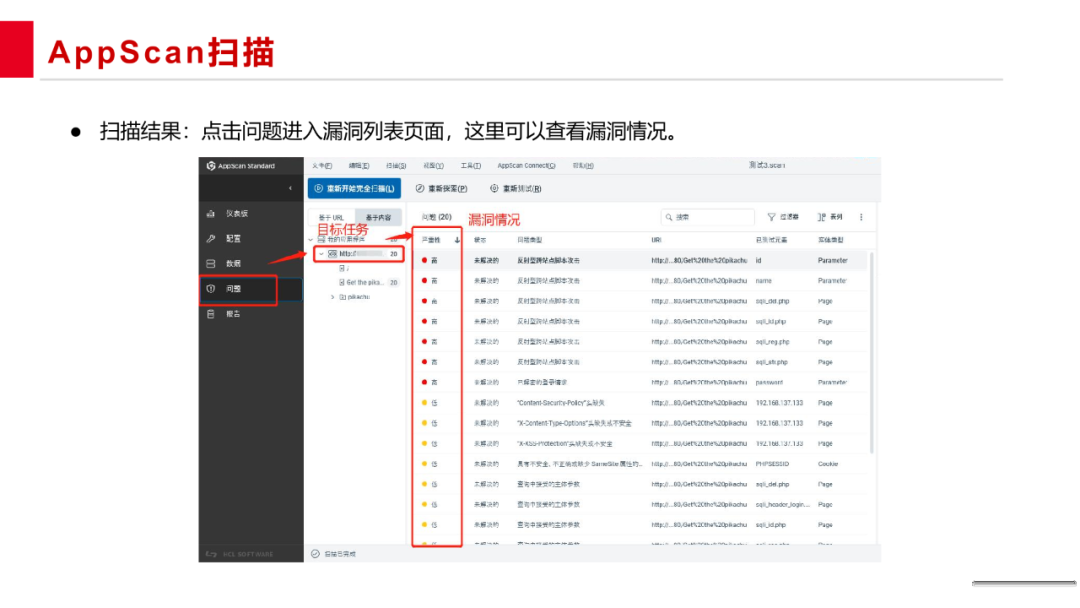Click the blue 重新开始完全扫描(L) button
This screenshot has width=1080, height=608.
coord(354,189)
